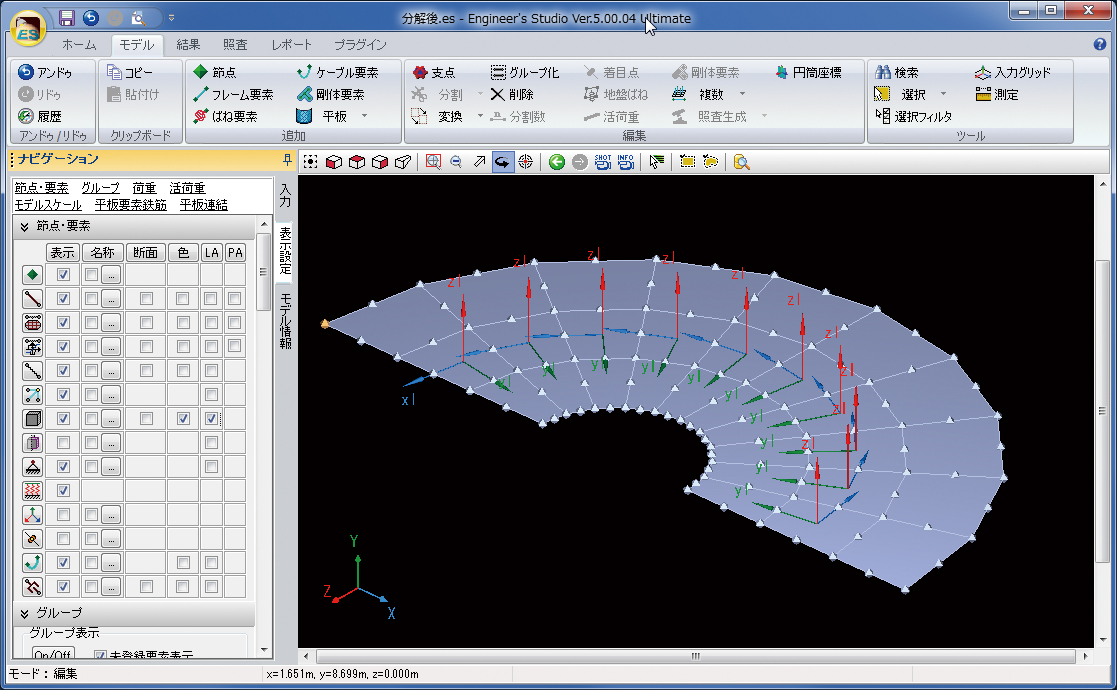Switch to the 照査 ribbon tab
Viewport: 1117px width, 690px height.
tap(235, 44)
